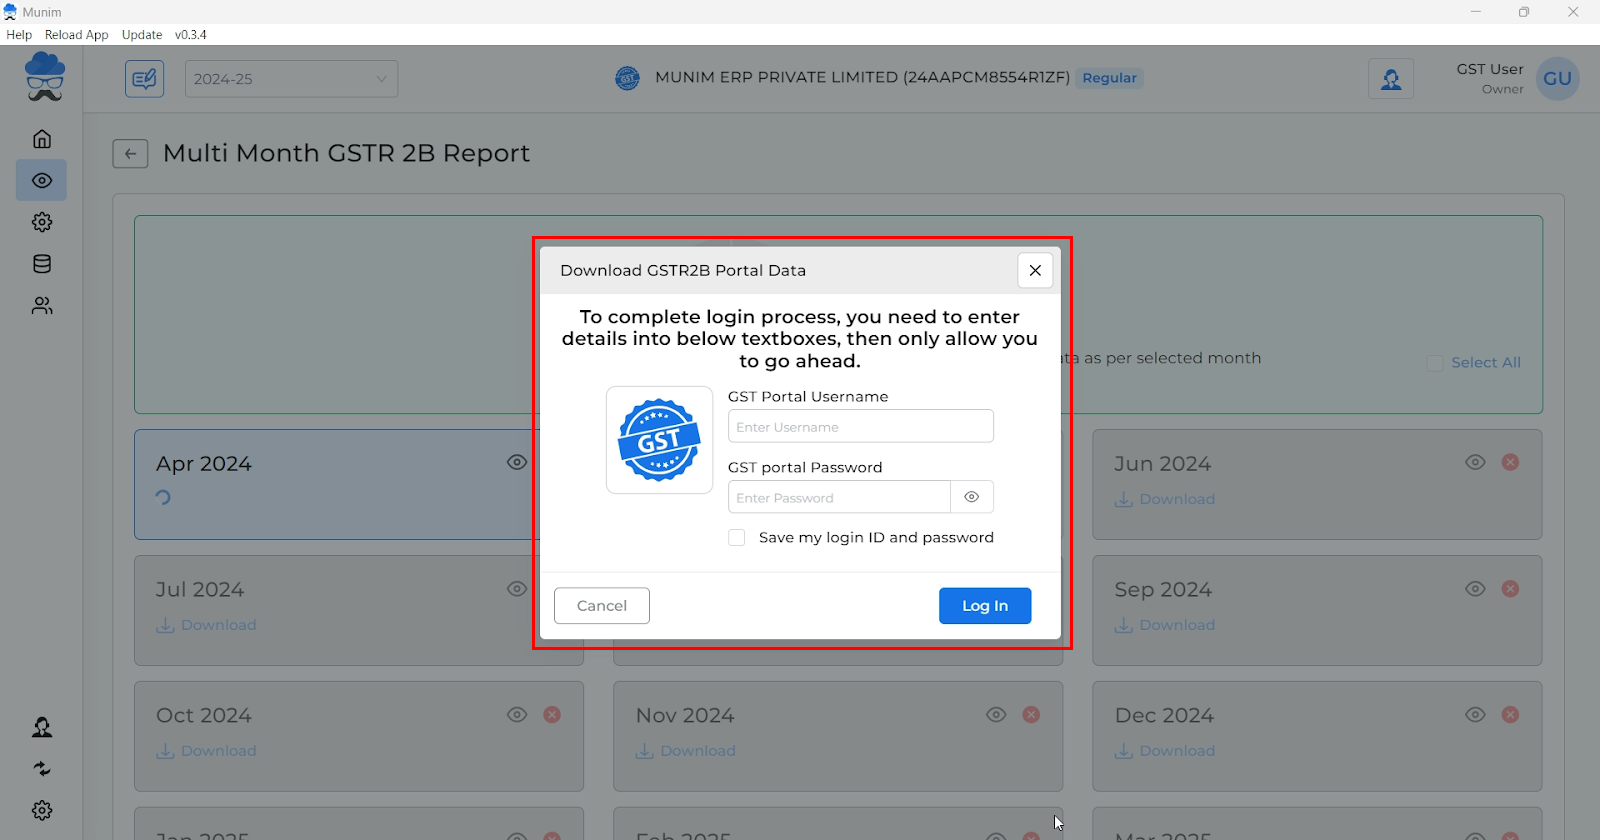The width and height of the screenshot is (1600, 840).
Task: View Sep 2024 data with eye icon
Action: click(x=1475, y=588)
